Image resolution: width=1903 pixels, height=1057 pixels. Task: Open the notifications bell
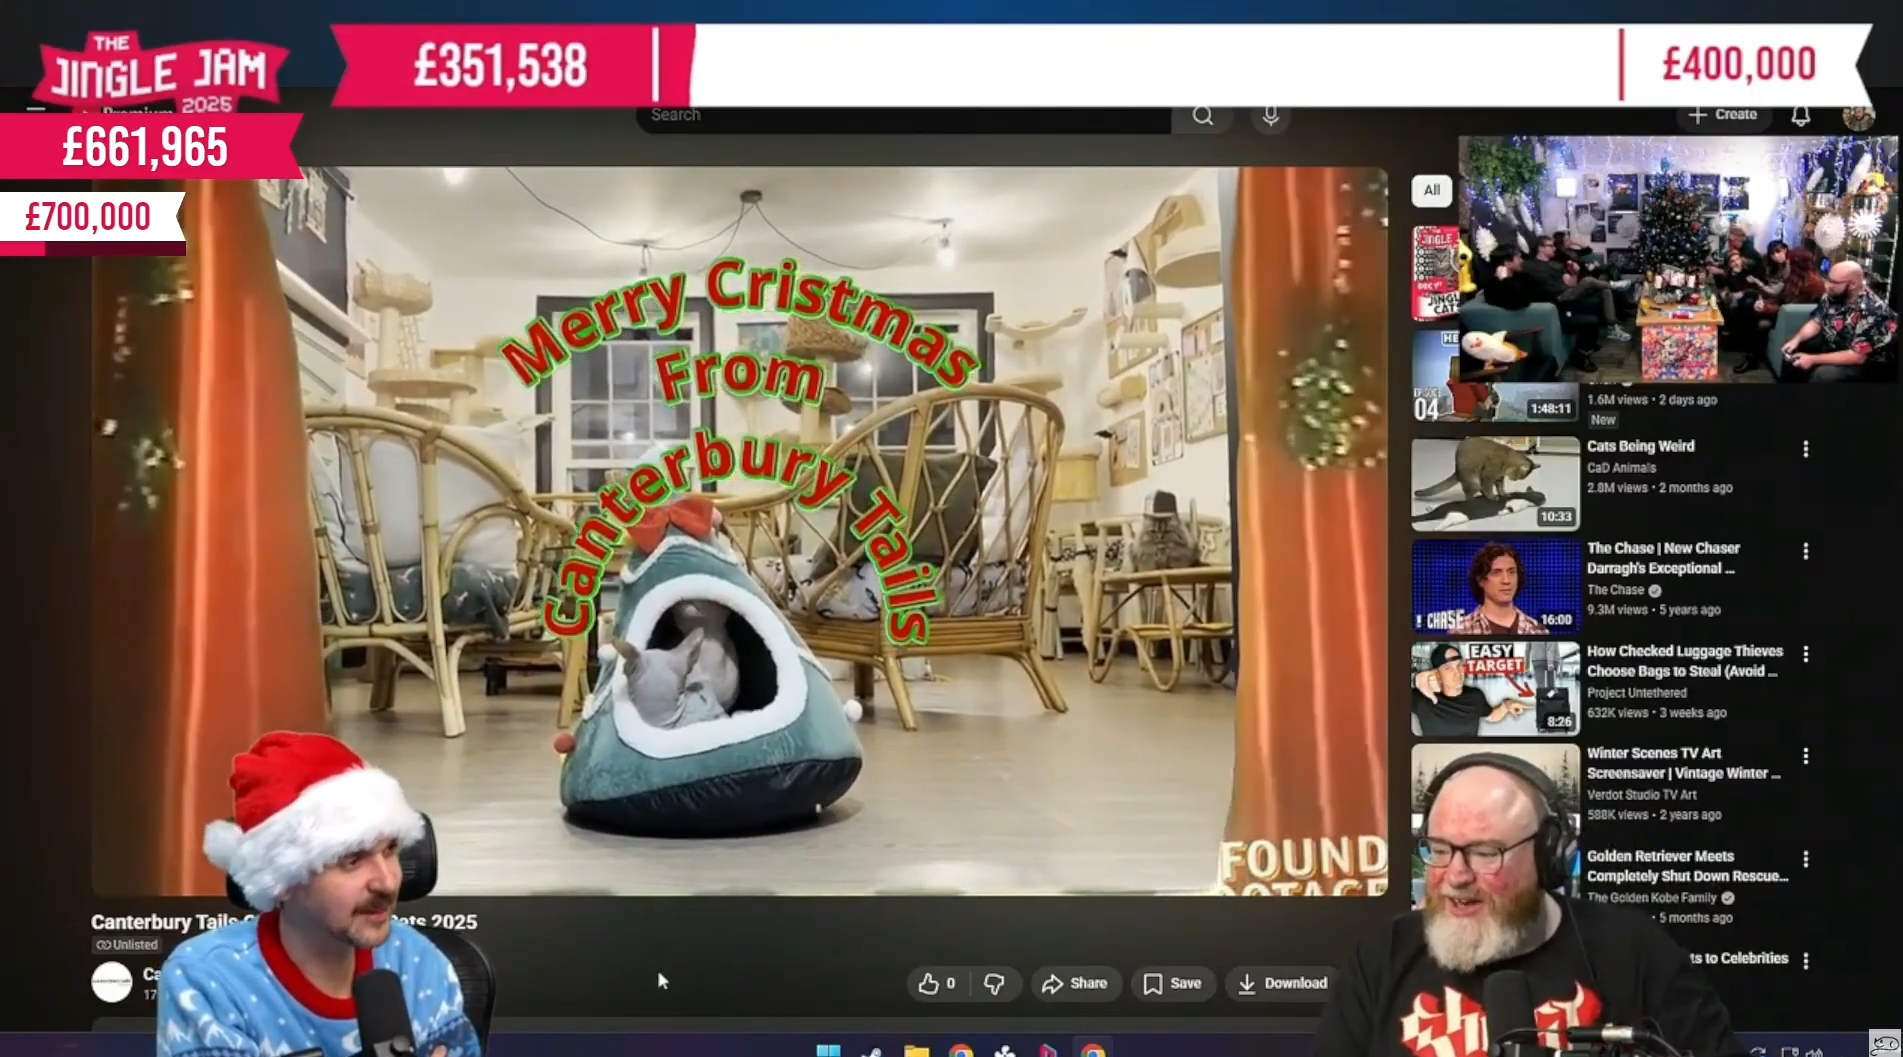[x=1800, y=116]
